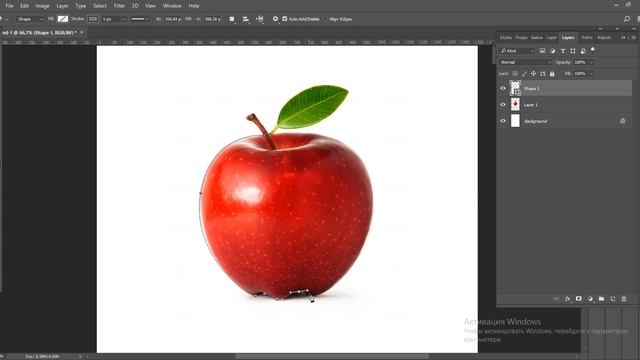
Task: Click the add layer mask icon
Action: tap(579, 299)
